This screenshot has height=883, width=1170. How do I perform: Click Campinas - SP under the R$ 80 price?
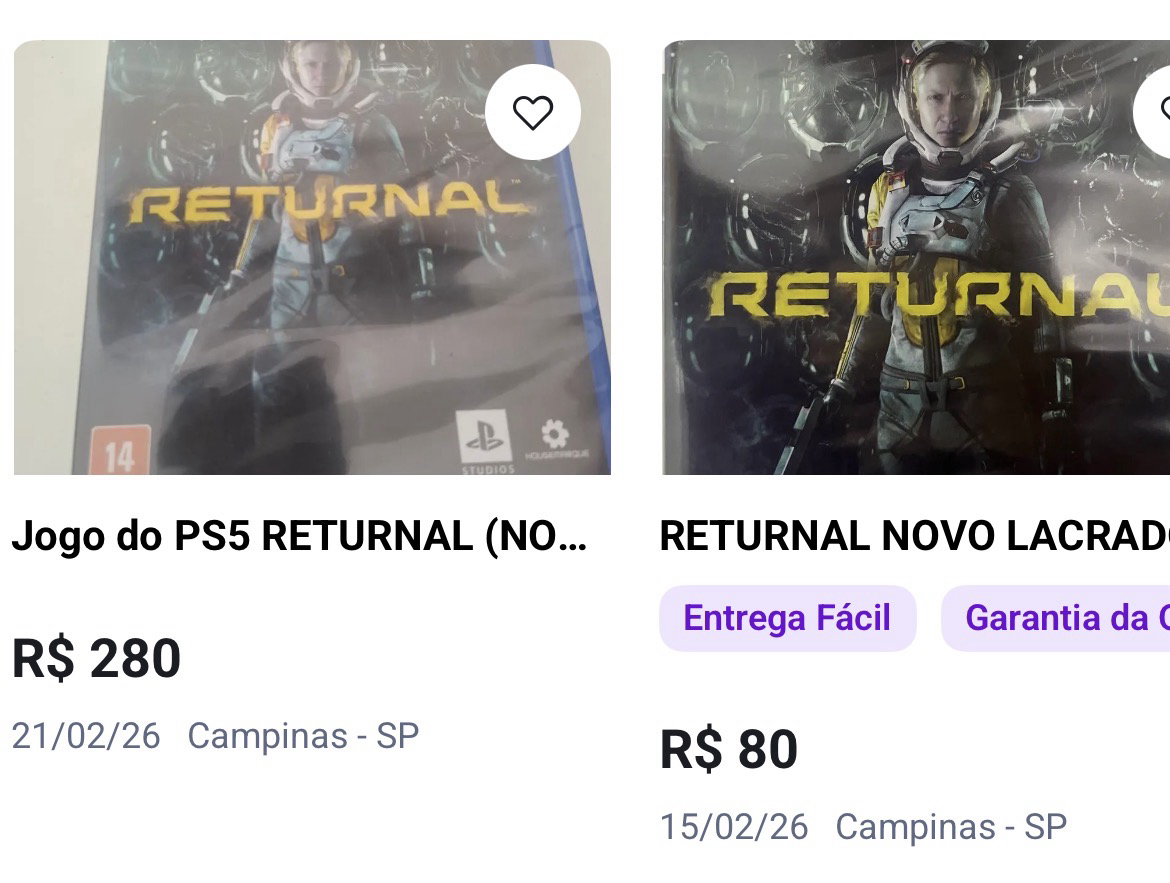951,827
